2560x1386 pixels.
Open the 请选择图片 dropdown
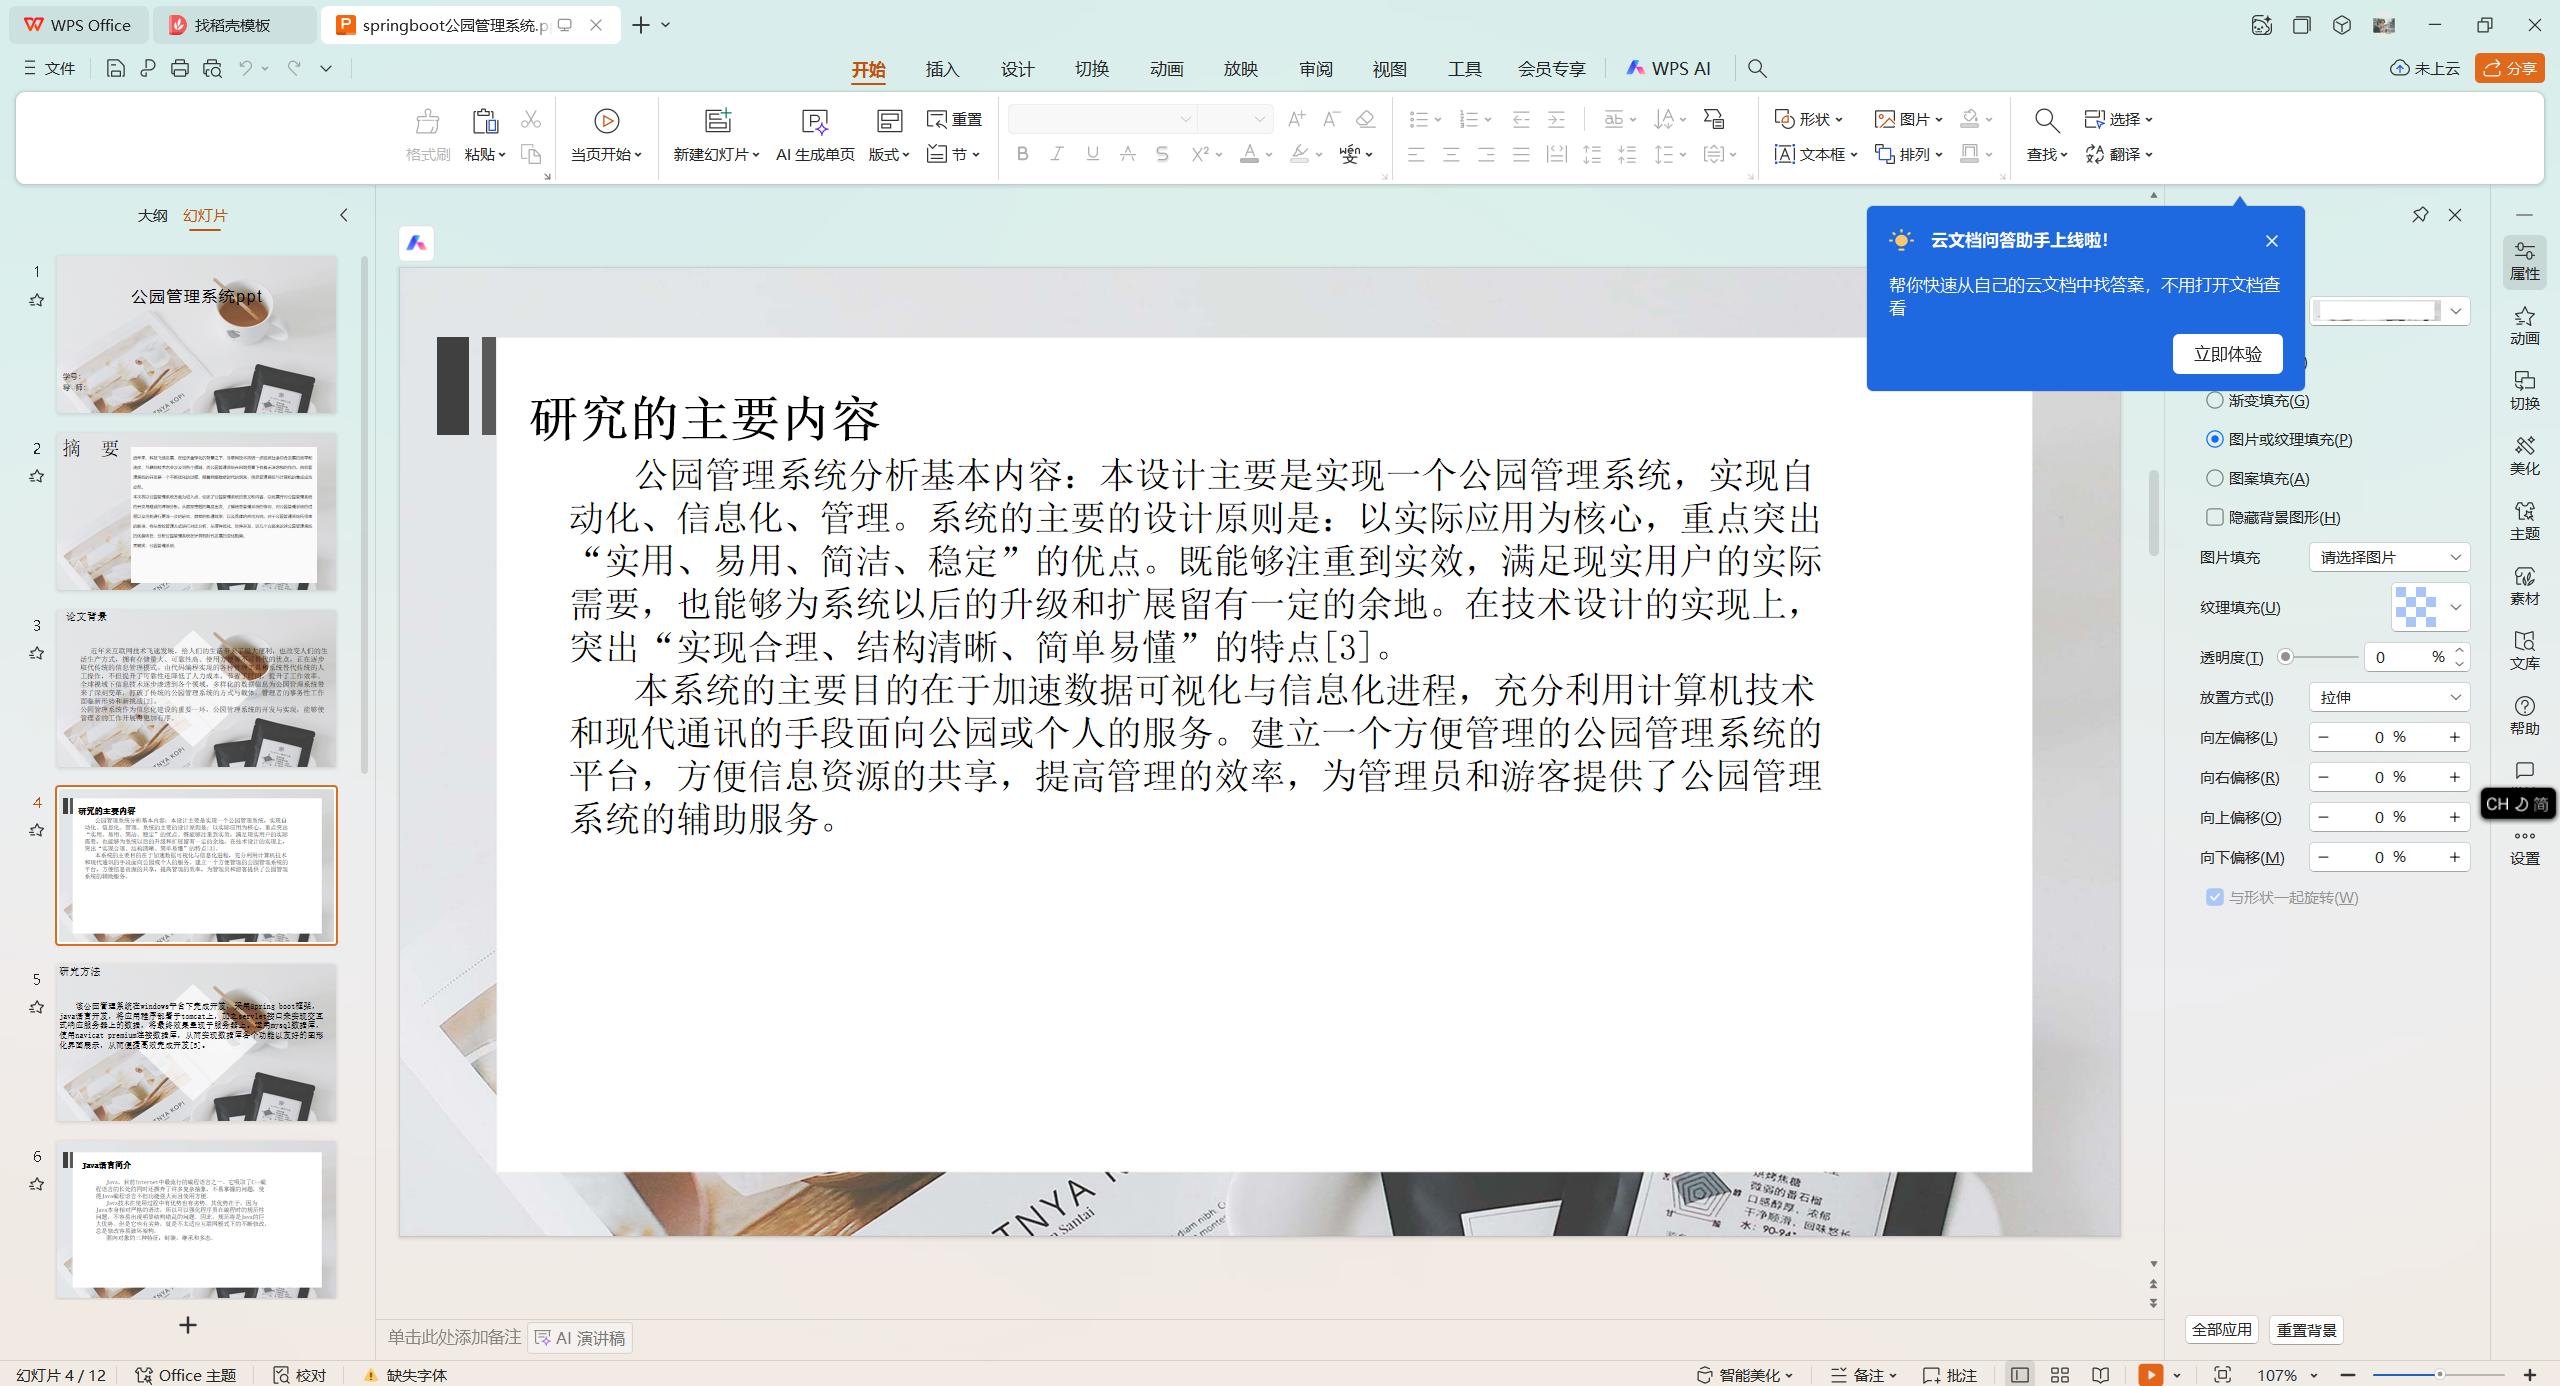(x=2388, y=557)
